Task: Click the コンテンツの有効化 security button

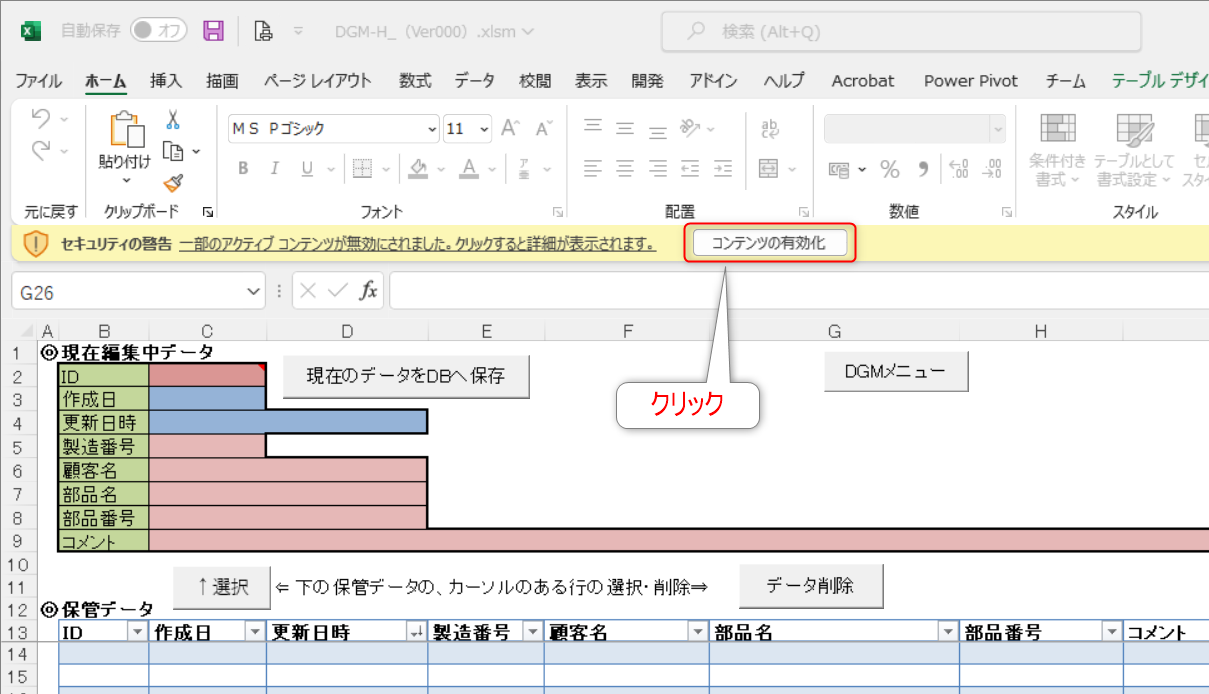Action: click(x=769, y=242)
